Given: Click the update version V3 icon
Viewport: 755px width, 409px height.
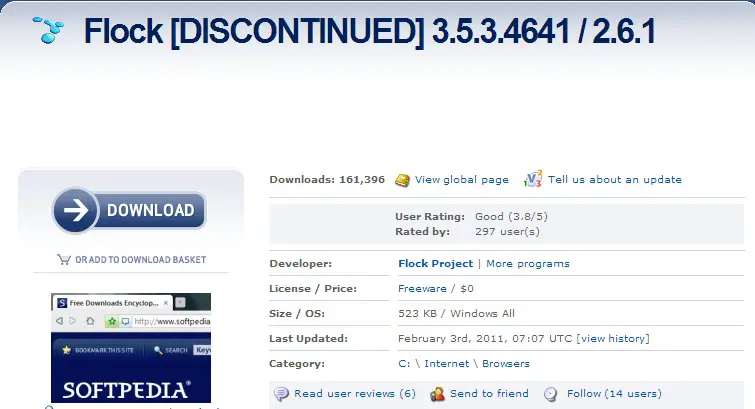Looking at the screenshot, I should [x=533, y=179].
